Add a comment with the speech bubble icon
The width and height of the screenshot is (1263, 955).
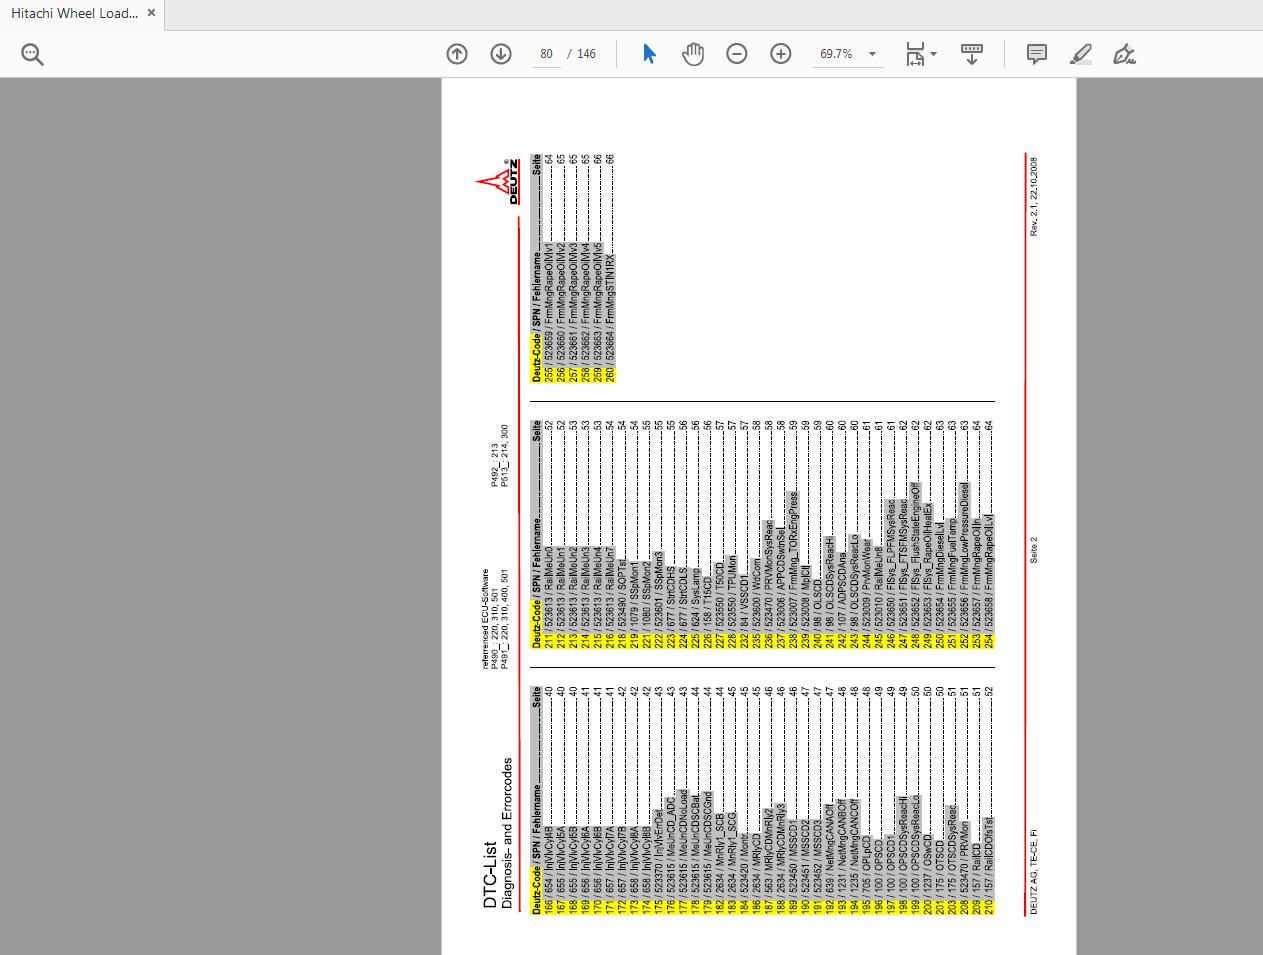pyautogui.click(x=1037, y=54)
